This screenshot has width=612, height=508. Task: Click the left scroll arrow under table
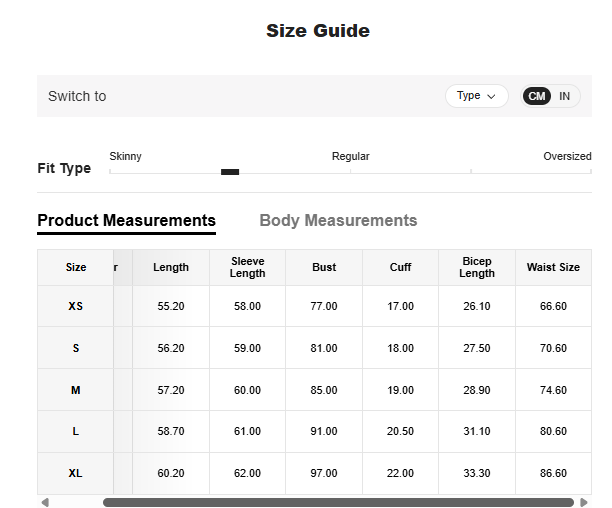click(45, 502)
